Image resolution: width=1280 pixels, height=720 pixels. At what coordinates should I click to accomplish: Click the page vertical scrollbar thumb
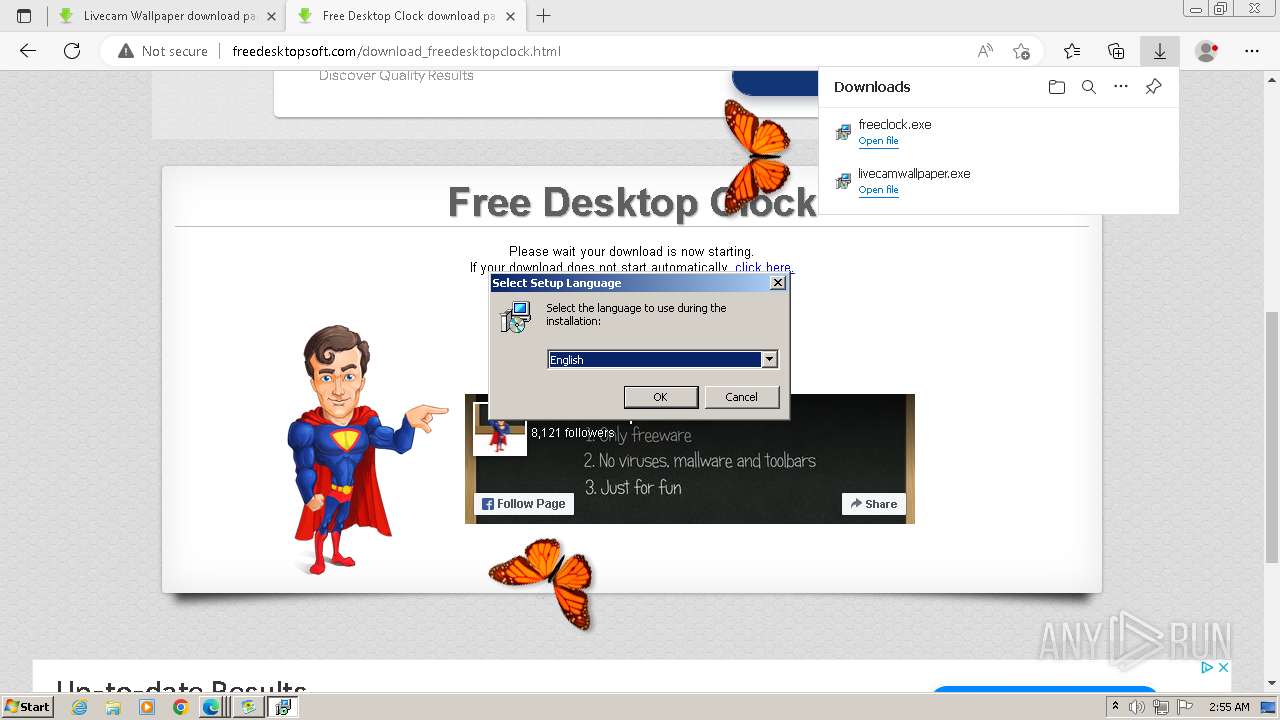tap(1272, 437)
